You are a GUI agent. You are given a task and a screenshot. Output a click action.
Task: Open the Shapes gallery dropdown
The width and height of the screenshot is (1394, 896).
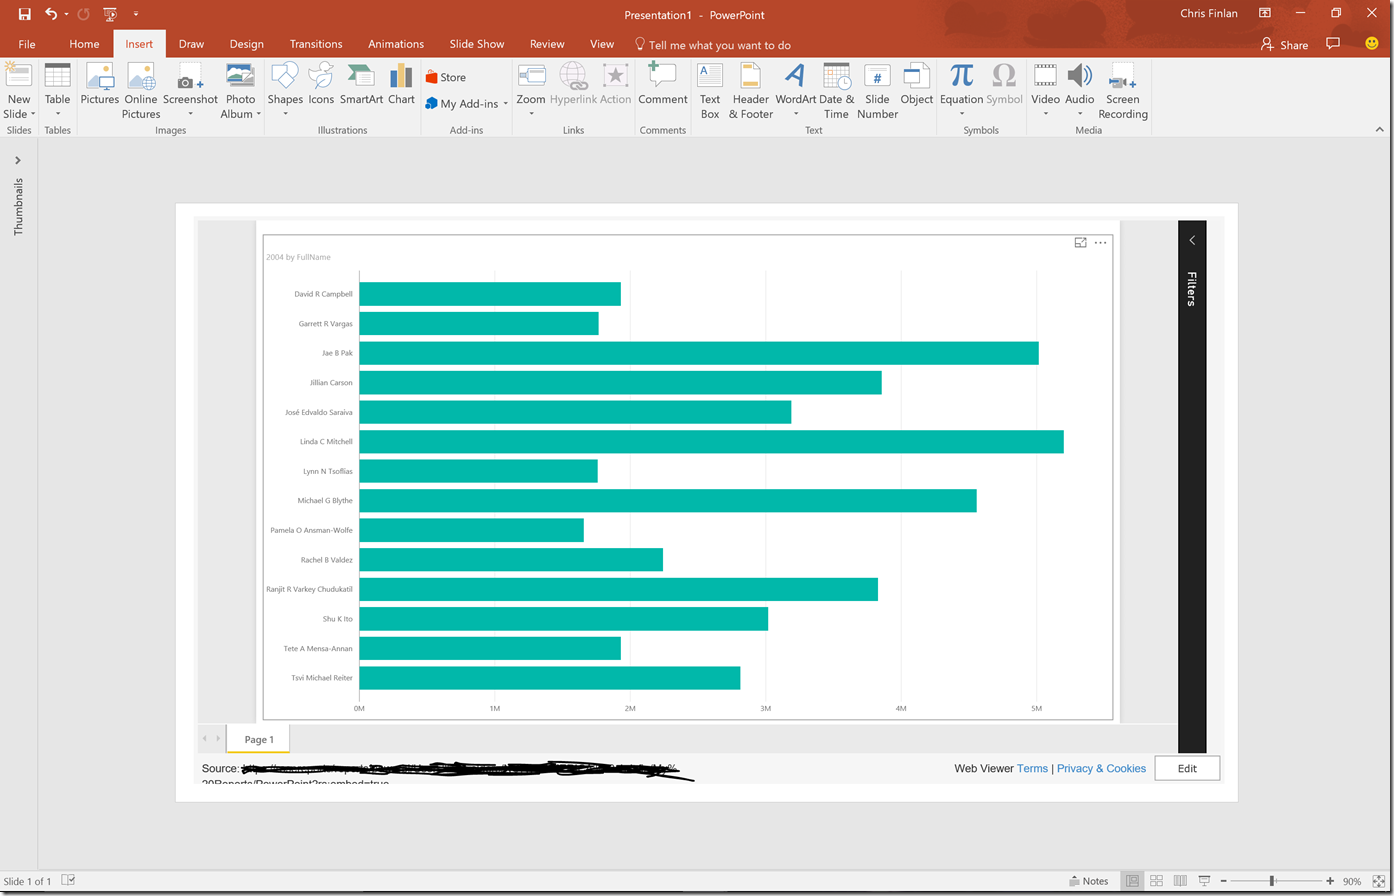point(284,114)
